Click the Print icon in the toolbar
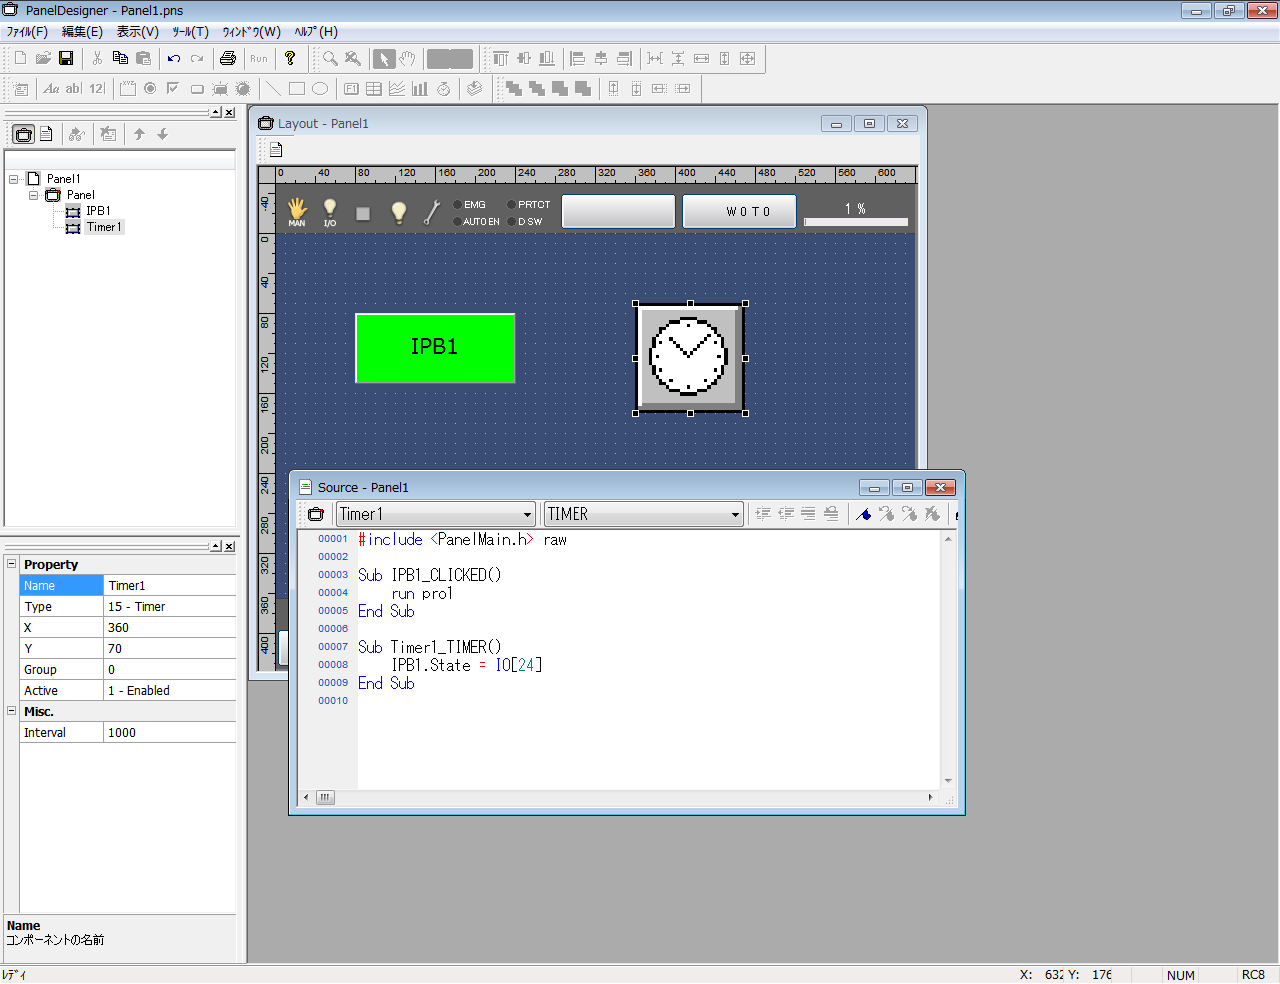 (228, 59)
